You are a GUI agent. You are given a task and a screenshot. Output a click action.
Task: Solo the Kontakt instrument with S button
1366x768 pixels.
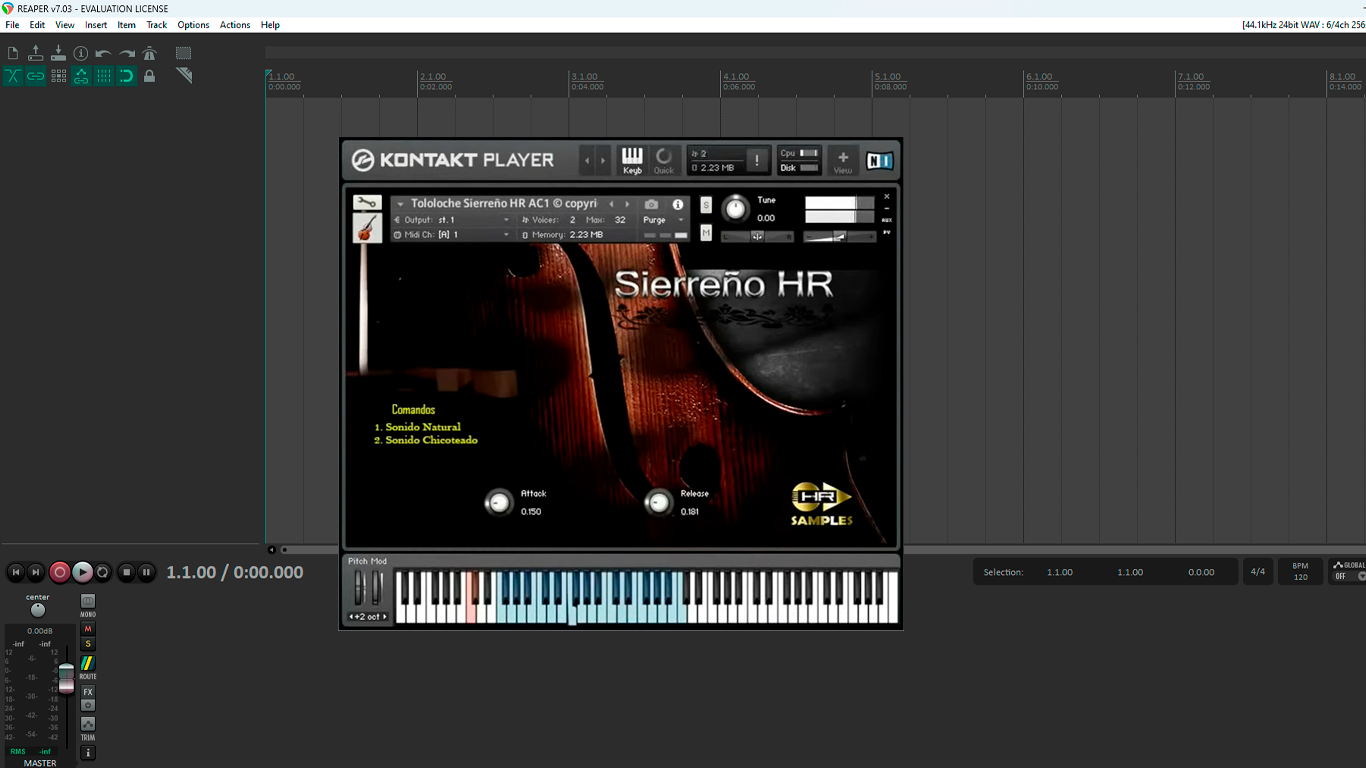coord(706,205)
